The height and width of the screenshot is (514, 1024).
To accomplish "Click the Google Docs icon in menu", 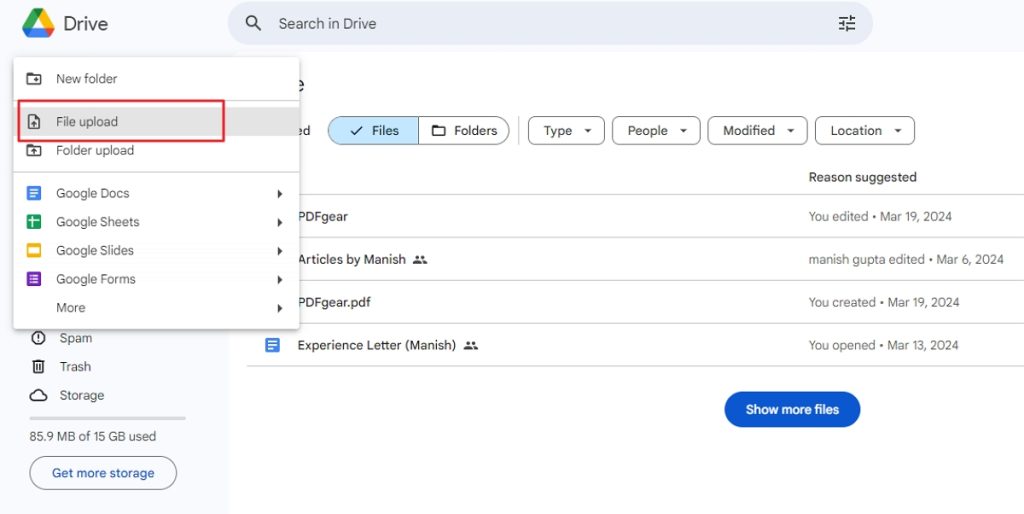I will click(x=34, y=193).
